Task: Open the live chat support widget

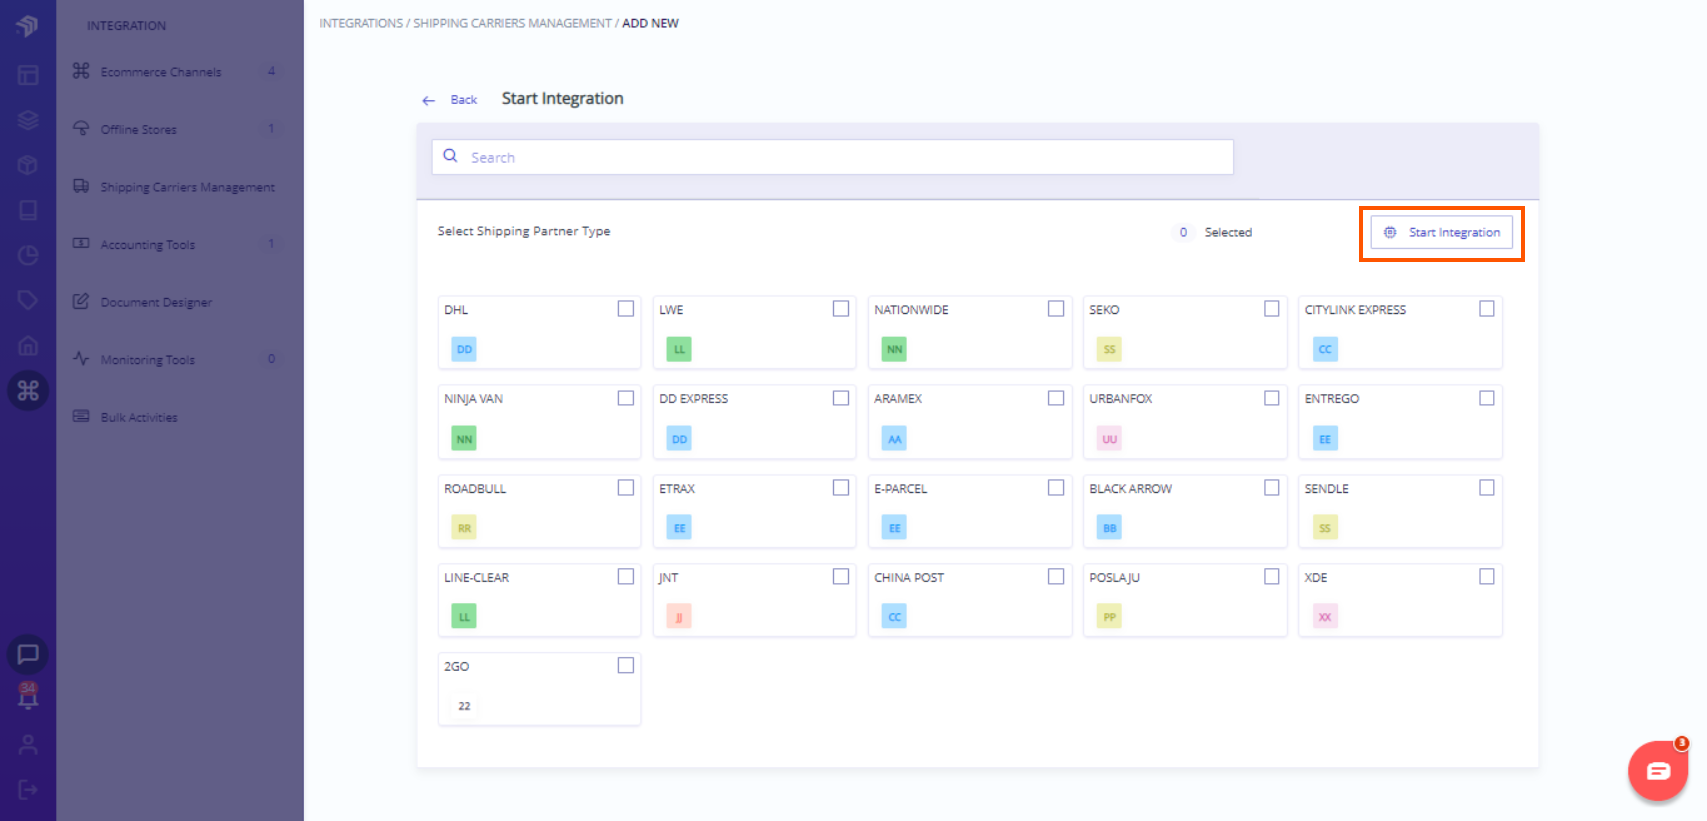Action: pos(1658,771)
